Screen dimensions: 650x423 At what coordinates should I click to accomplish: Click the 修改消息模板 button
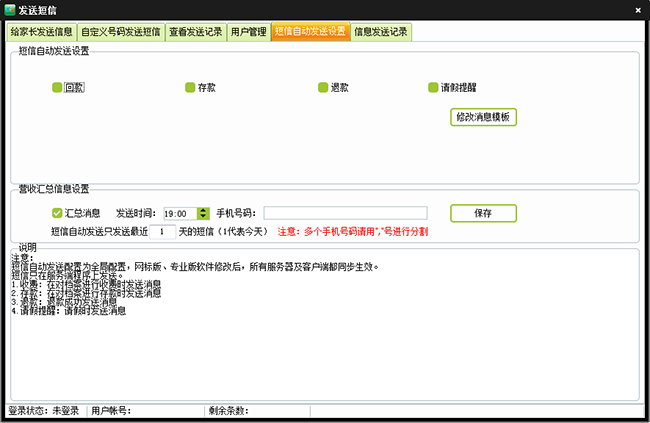click(x=483, y=117)
